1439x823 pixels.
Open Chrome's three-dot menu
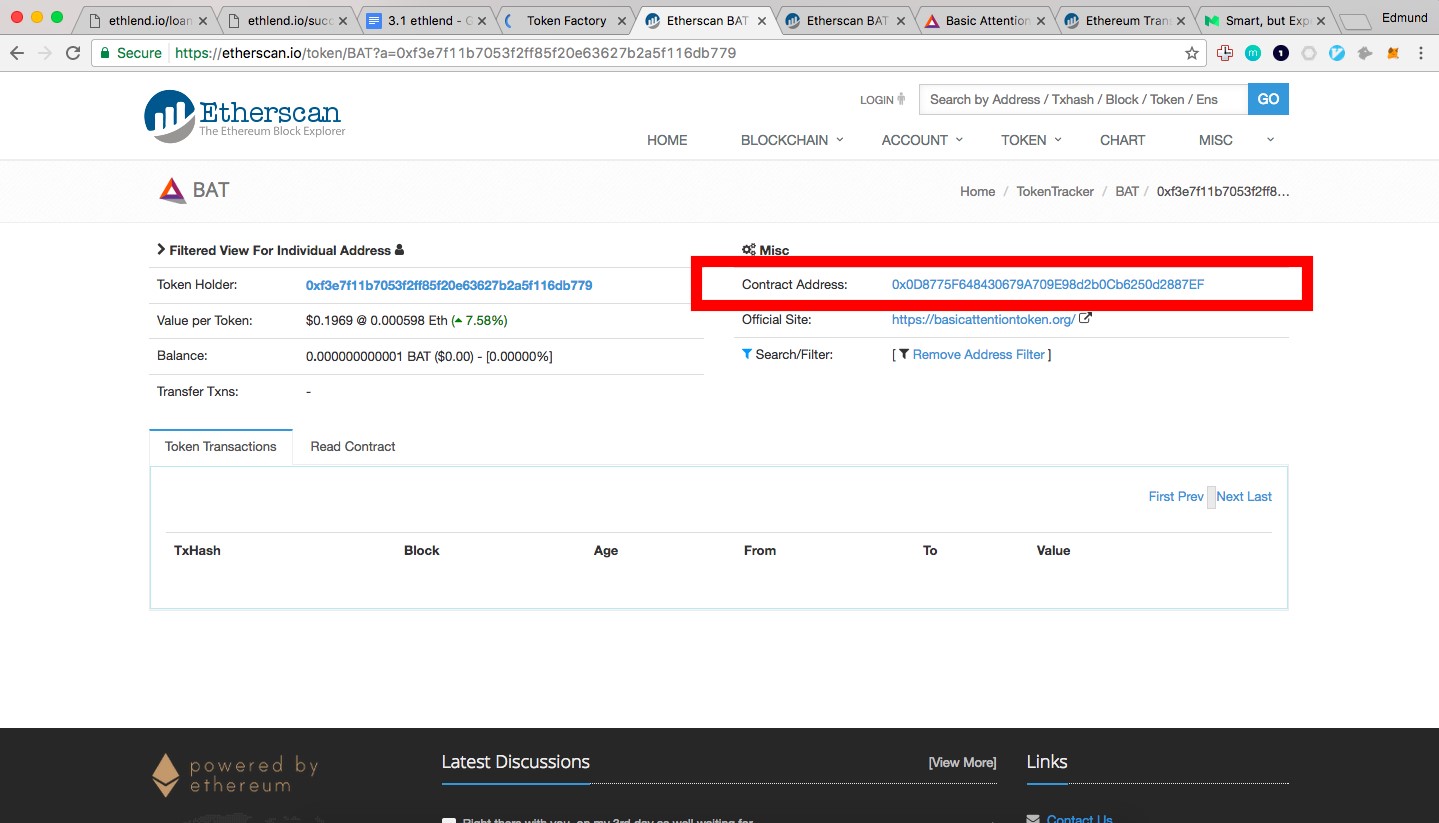coord(1421,53)
